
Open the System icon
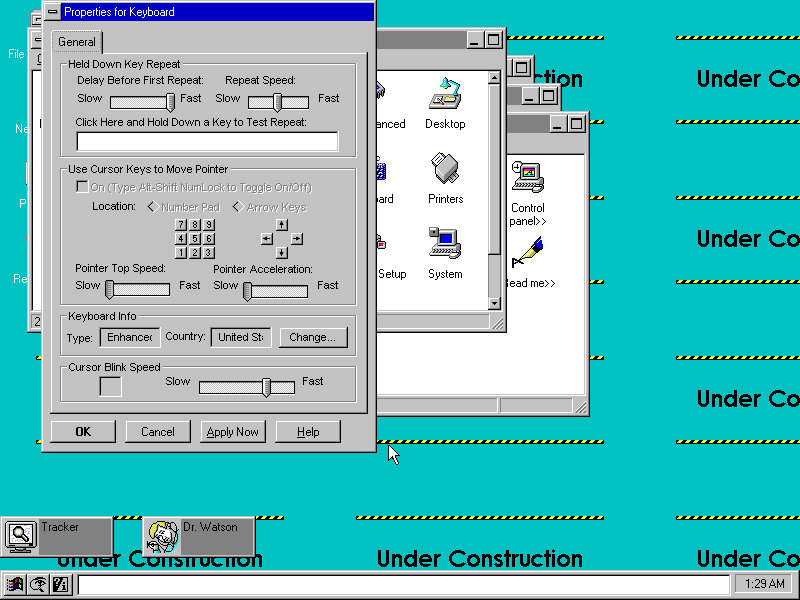(445, 244)
